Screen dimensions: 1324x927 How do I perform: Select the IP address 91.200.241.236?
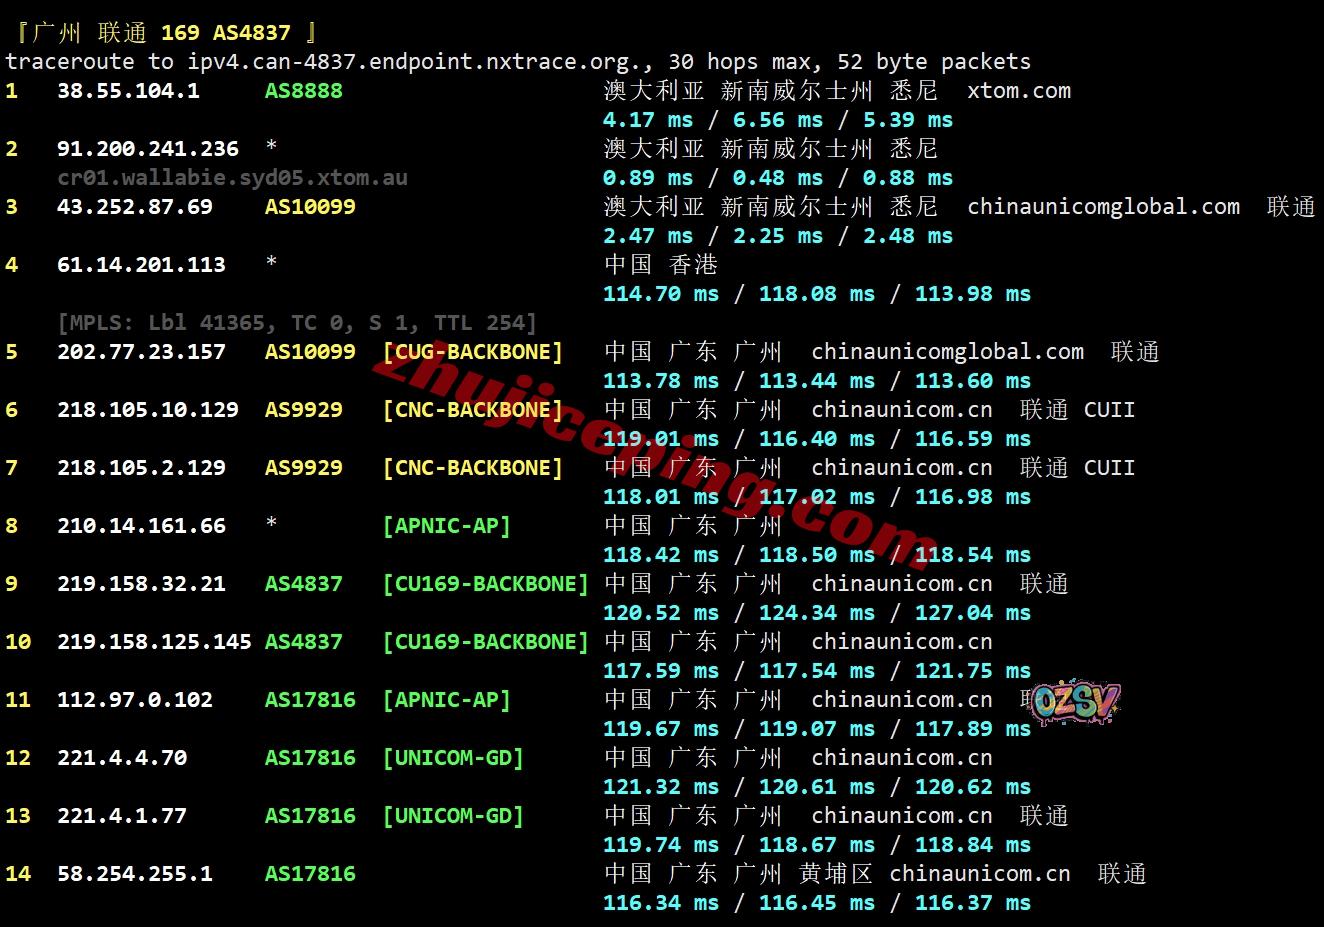[148, 149]
